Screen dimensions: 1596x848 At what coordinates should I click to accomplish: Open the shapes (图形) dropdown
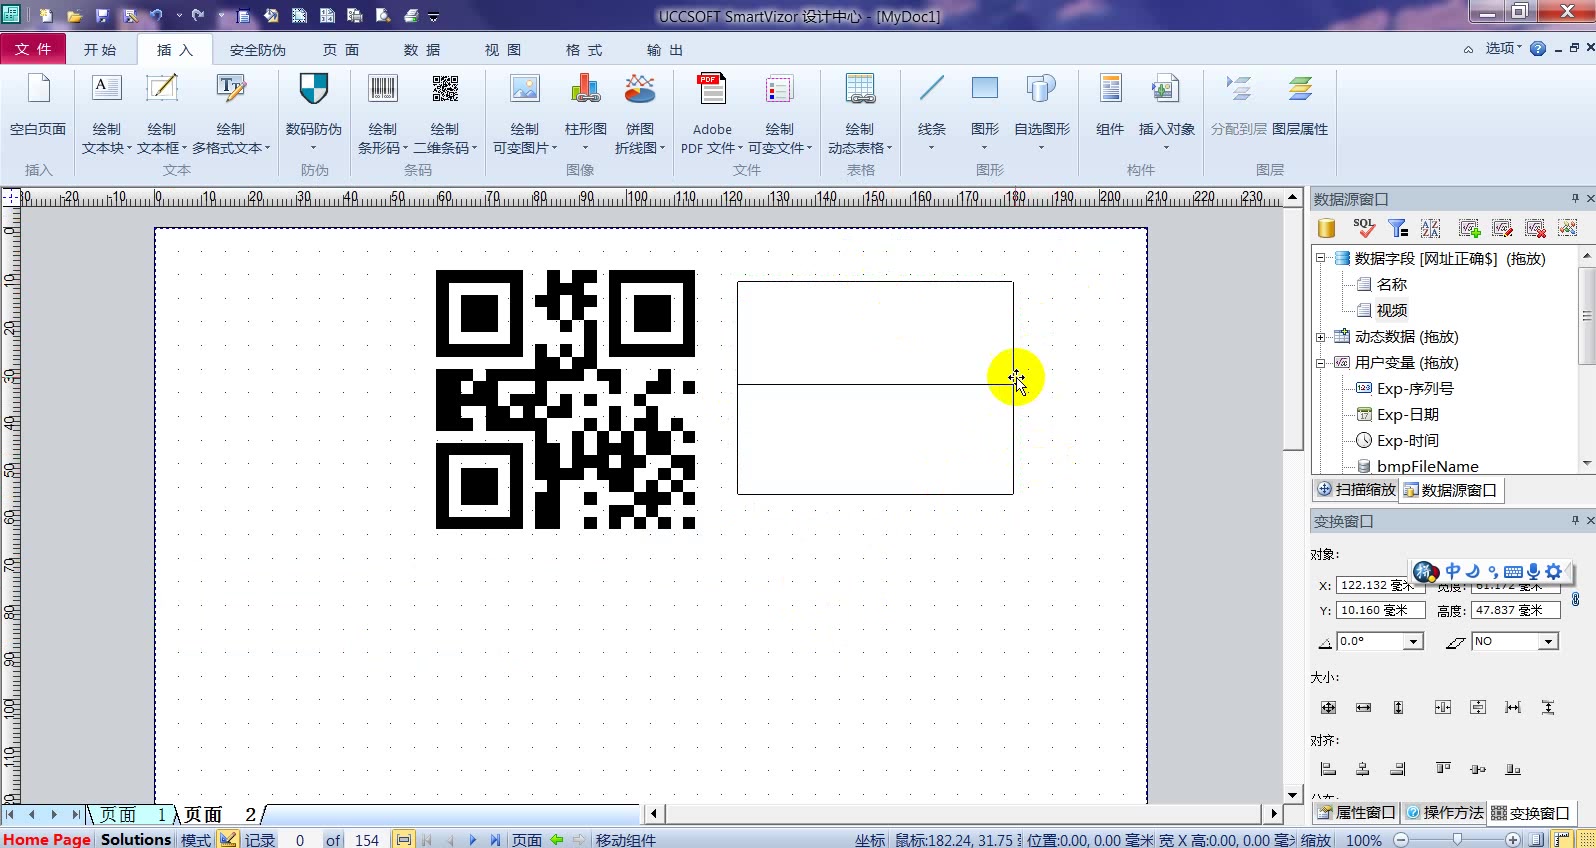985,148
